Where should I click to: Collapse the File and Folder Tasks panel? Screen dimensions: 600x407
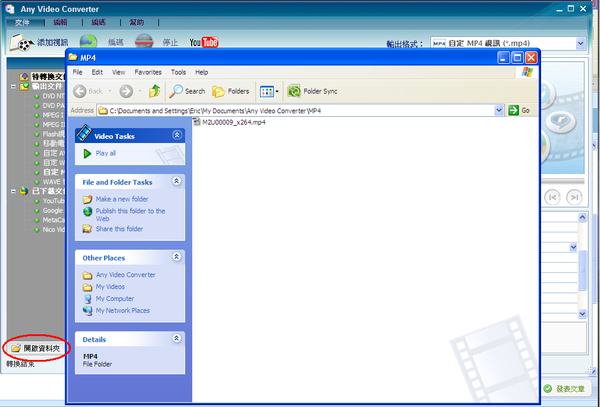tap(176, 181)
